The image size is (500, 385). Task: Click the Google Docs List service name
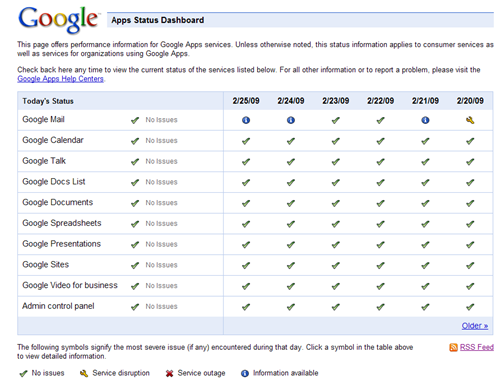pos(54,182)
